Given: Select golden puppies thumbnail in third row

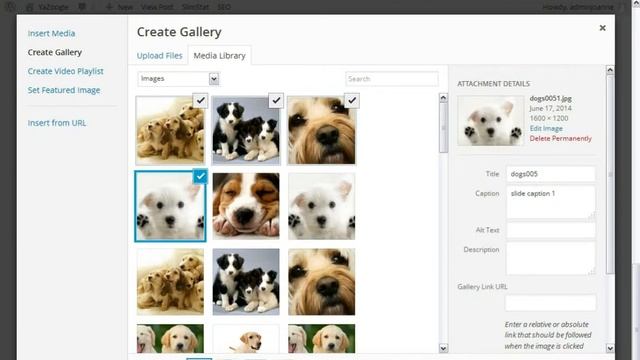Looking at the screenshot, I should (x=170, y=282).
